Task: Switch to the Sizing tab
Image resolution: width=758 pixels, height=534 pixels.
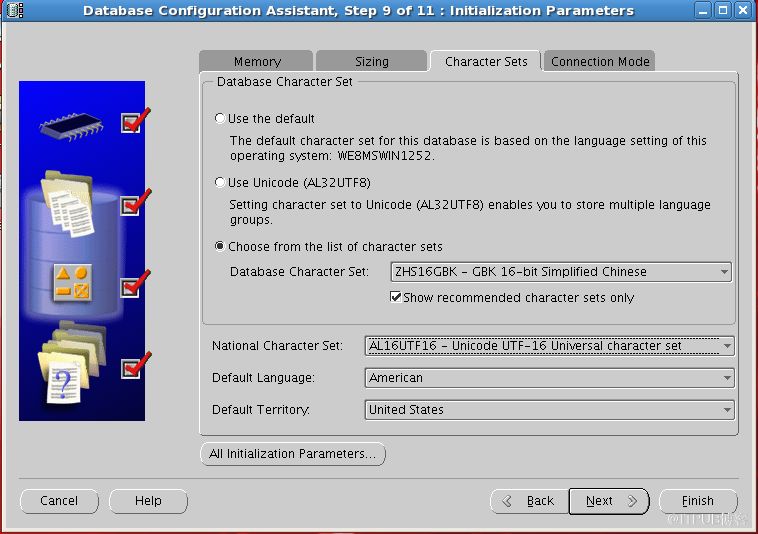Action: click(371, 61)
